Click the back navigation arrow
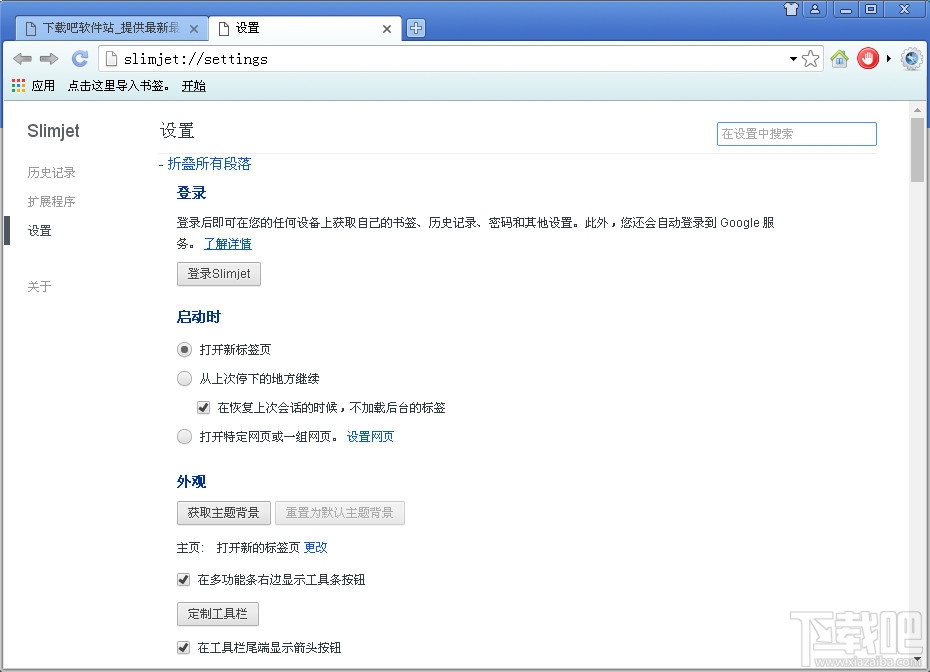930x672 pixels. click(22, 58)
